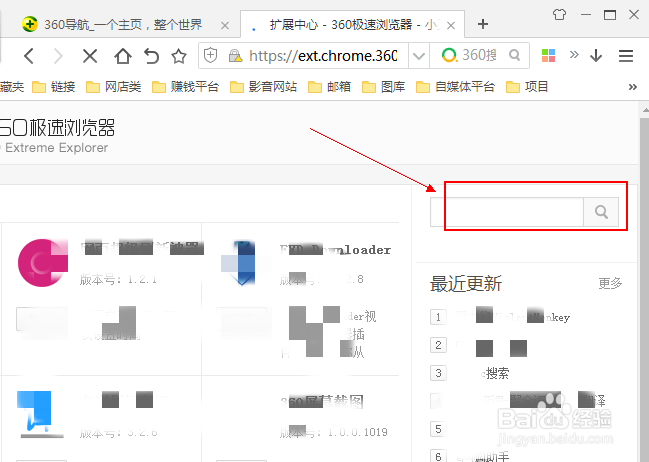
Task: Open the 更多 link beside 最近更新
Action: pos(610,284)
